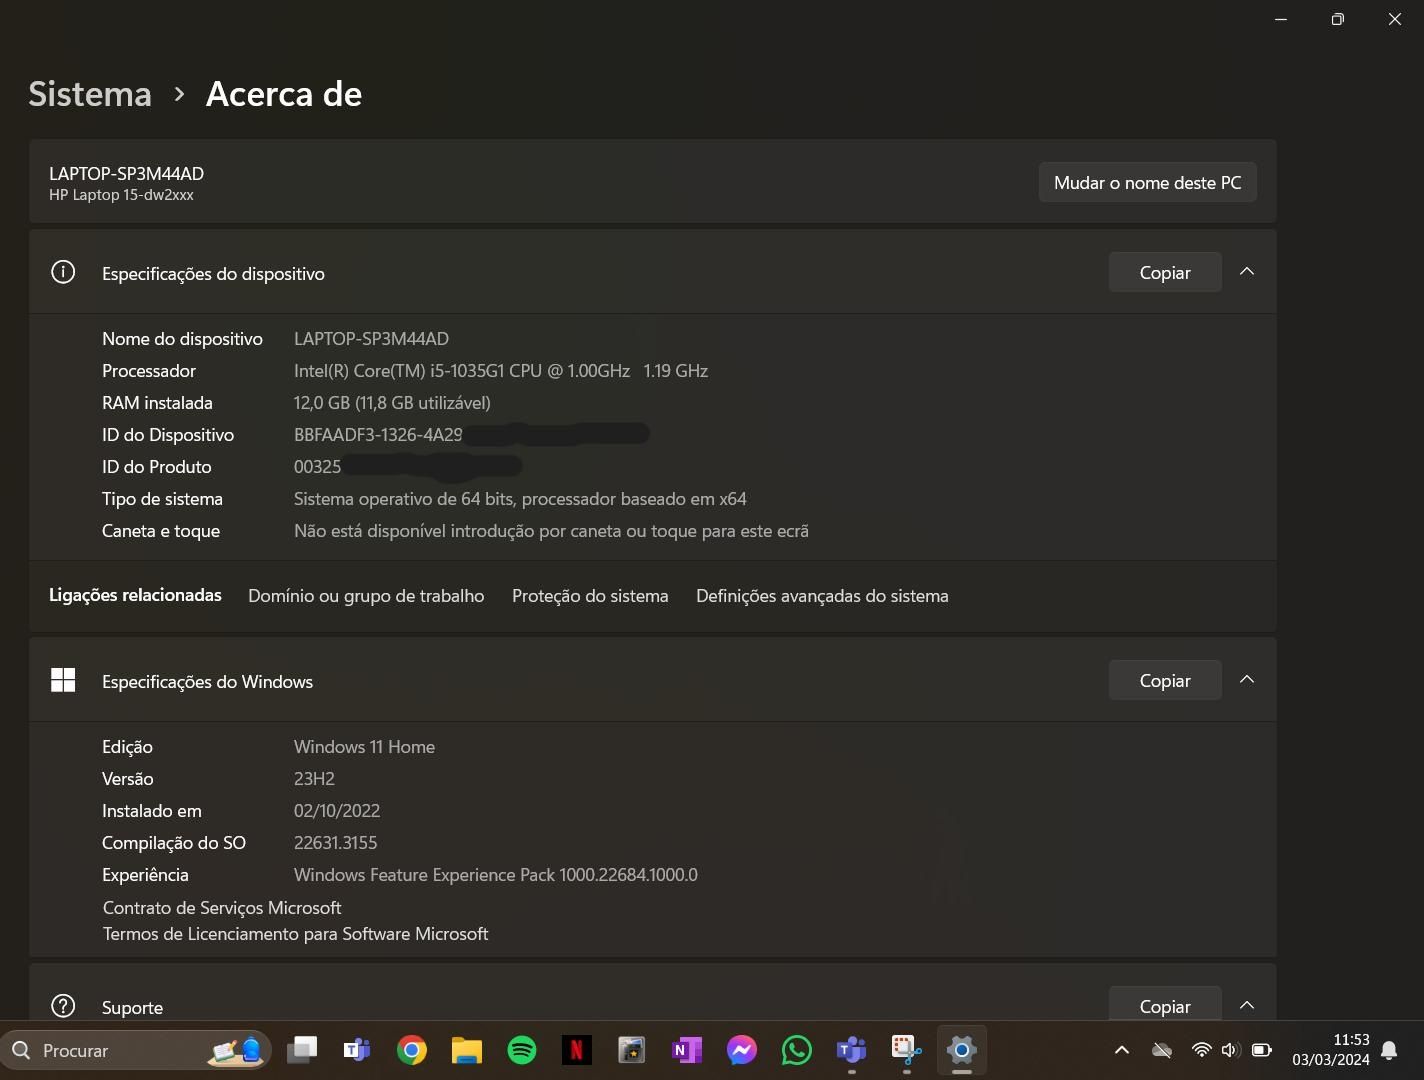Image resolution: width=1424 pixels, height=1080 pixels.
Task: Select build number 22631.3155
Action: 336,843
